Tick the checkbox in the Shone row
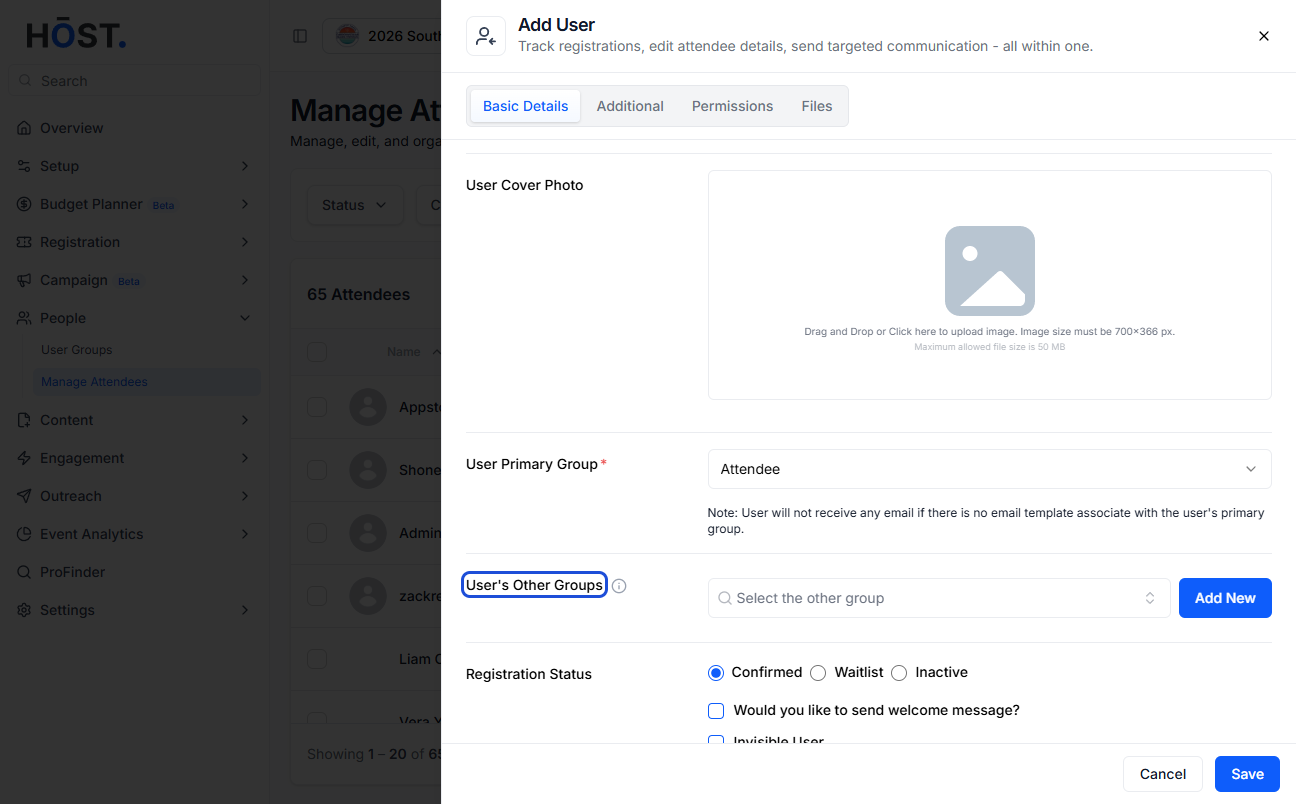1296x804 pixels. [x=317, y=470]
